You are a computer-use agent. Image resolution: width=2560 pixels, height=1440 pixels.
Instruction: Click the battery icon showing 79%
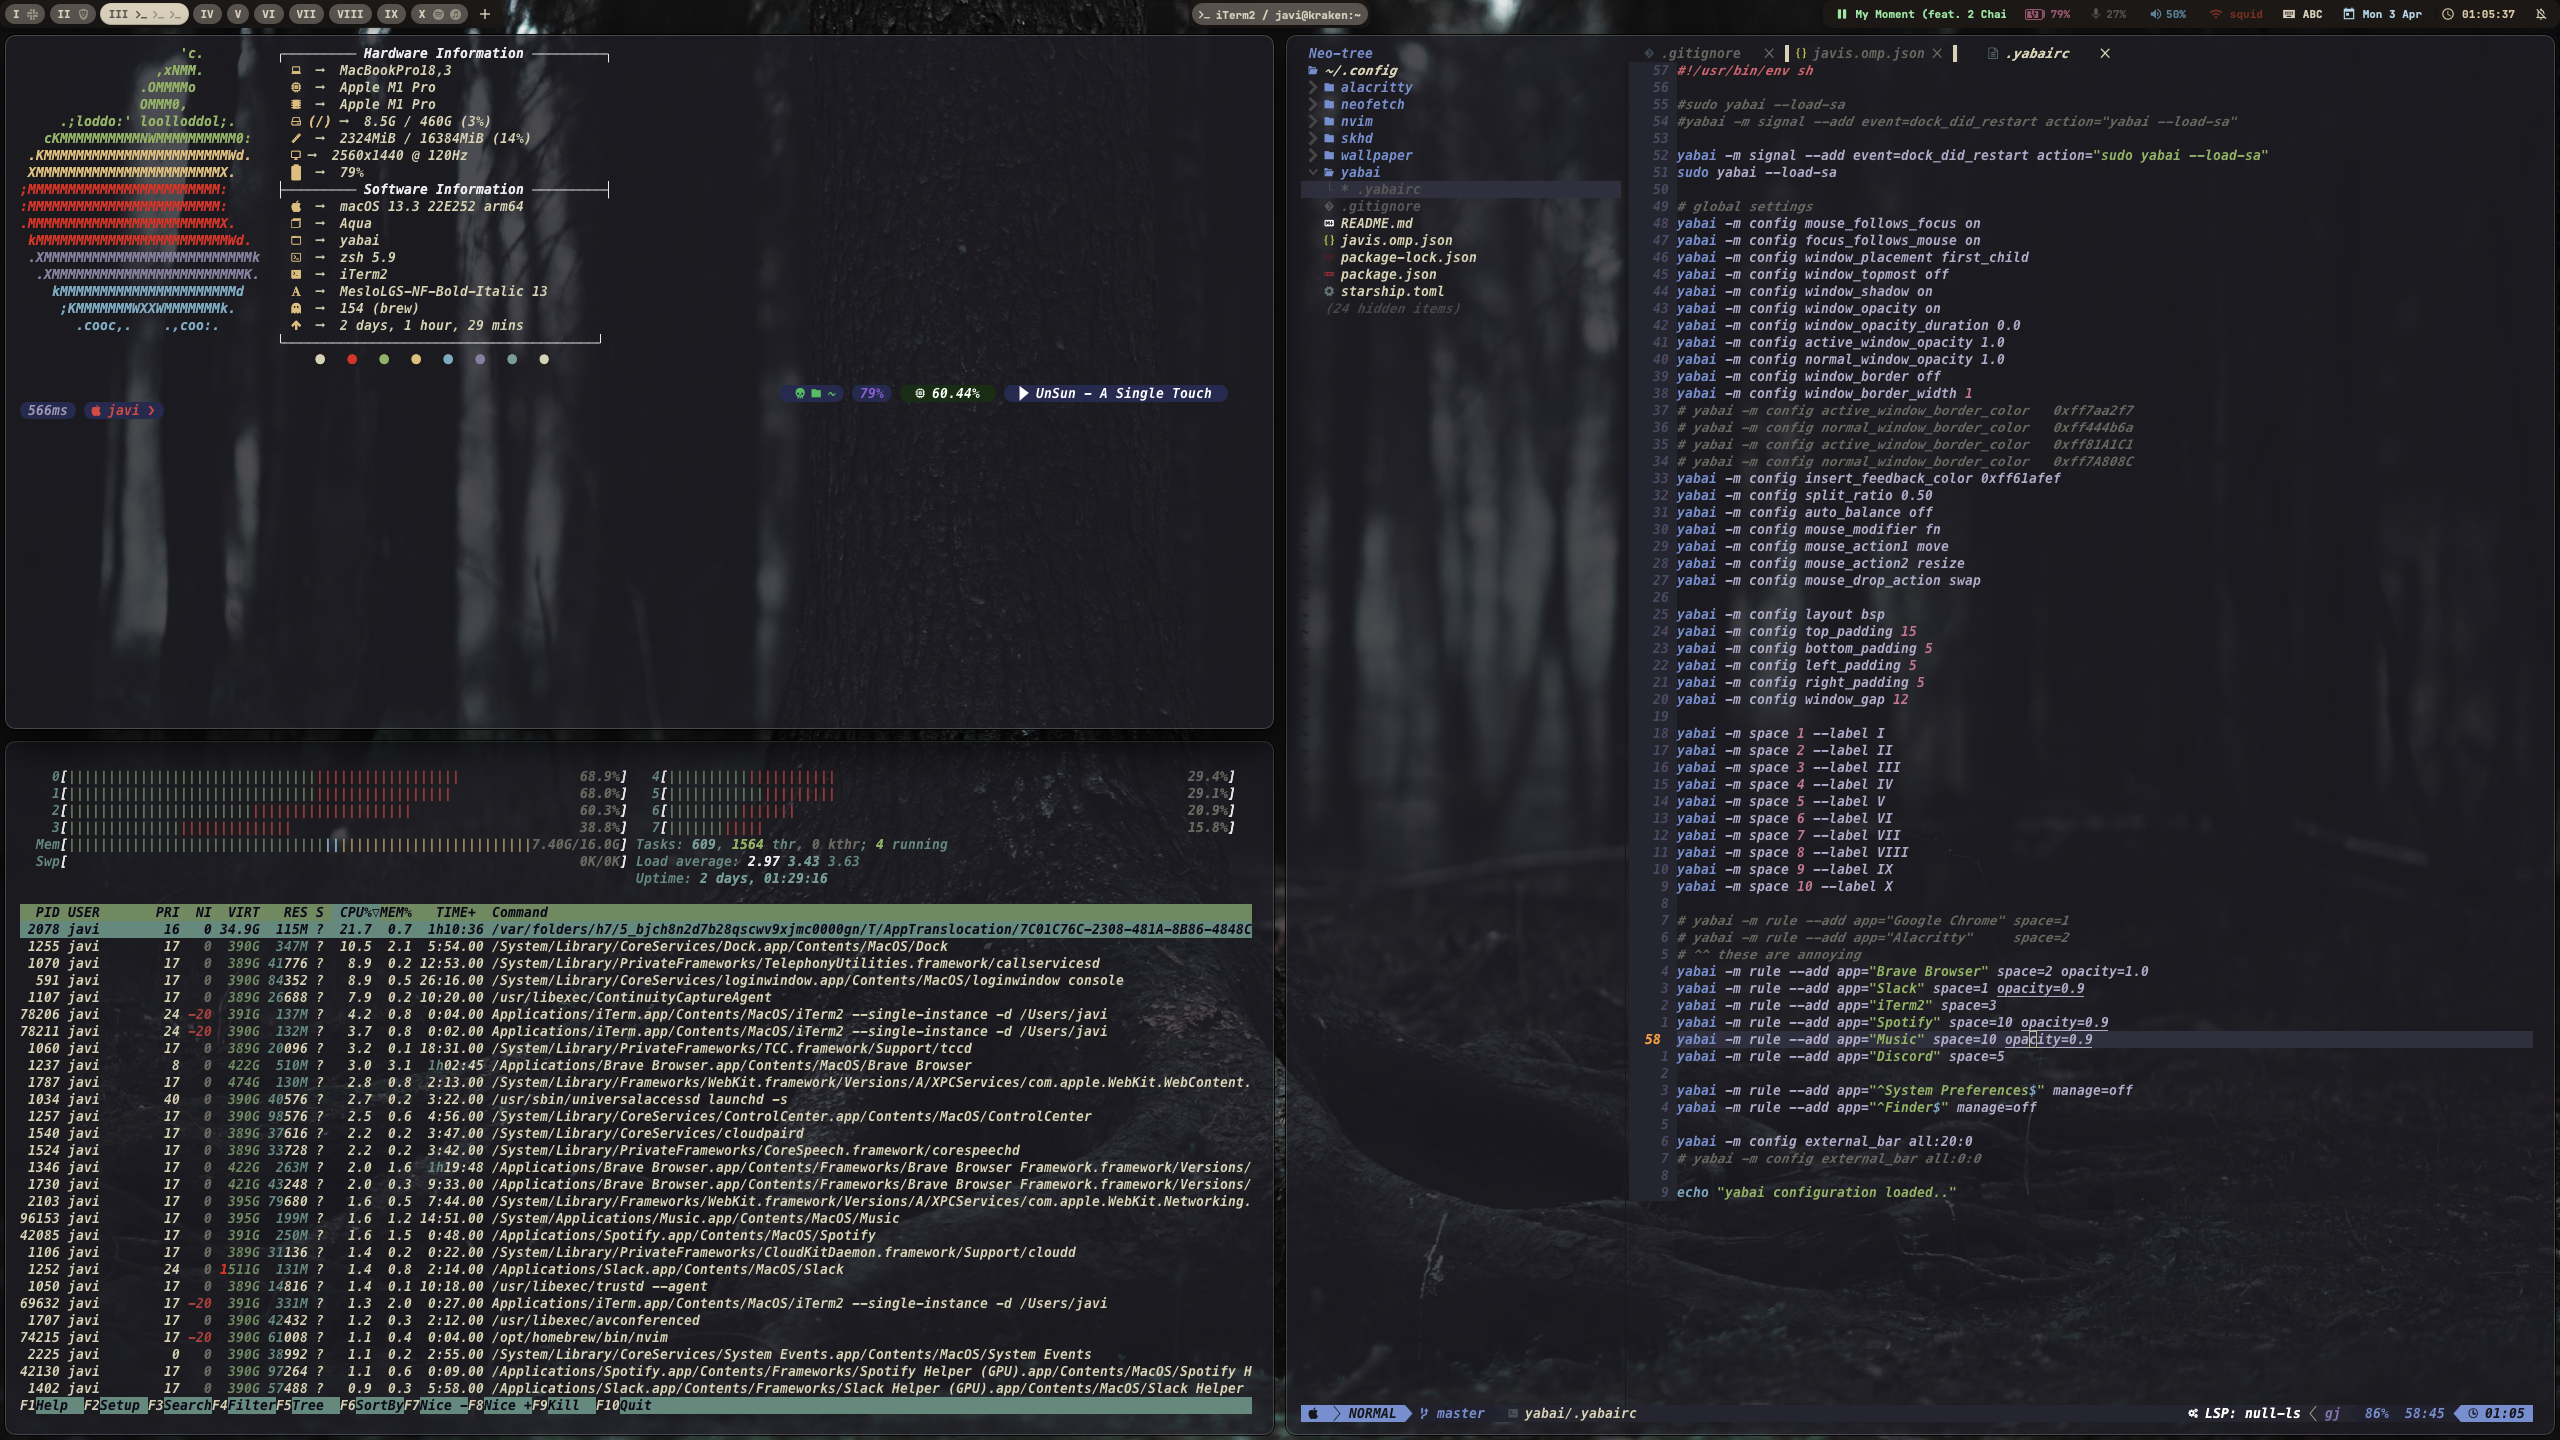coord(2034,14)
